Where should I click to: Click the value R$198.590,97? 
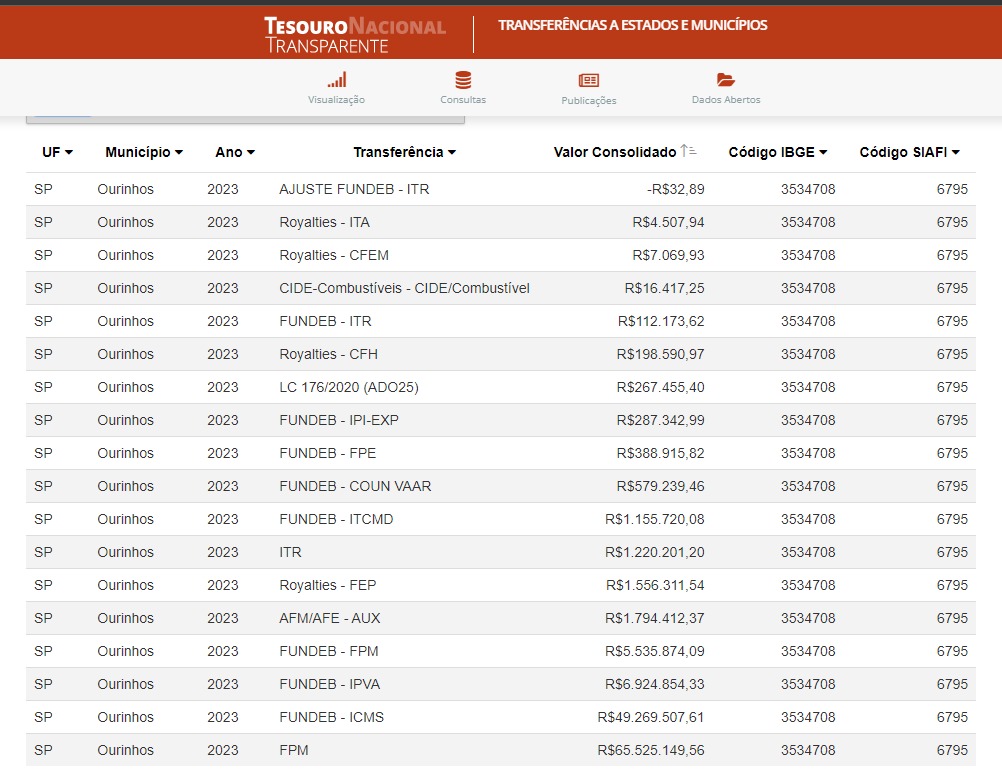[661, 354]
